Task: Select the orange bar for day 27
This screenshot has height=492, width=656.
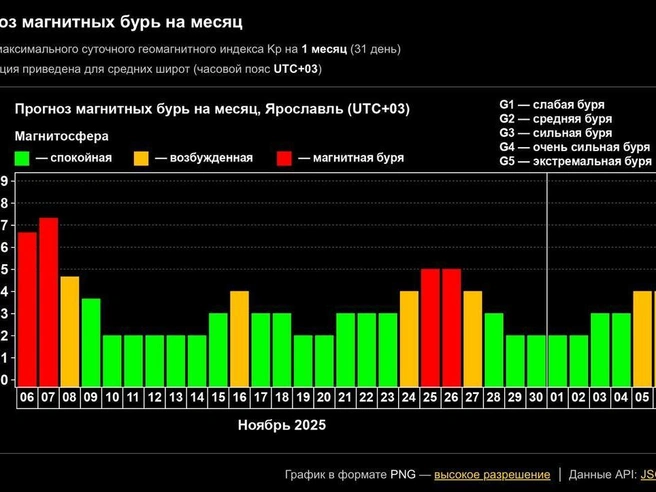Action: click(x=473, y=339)
